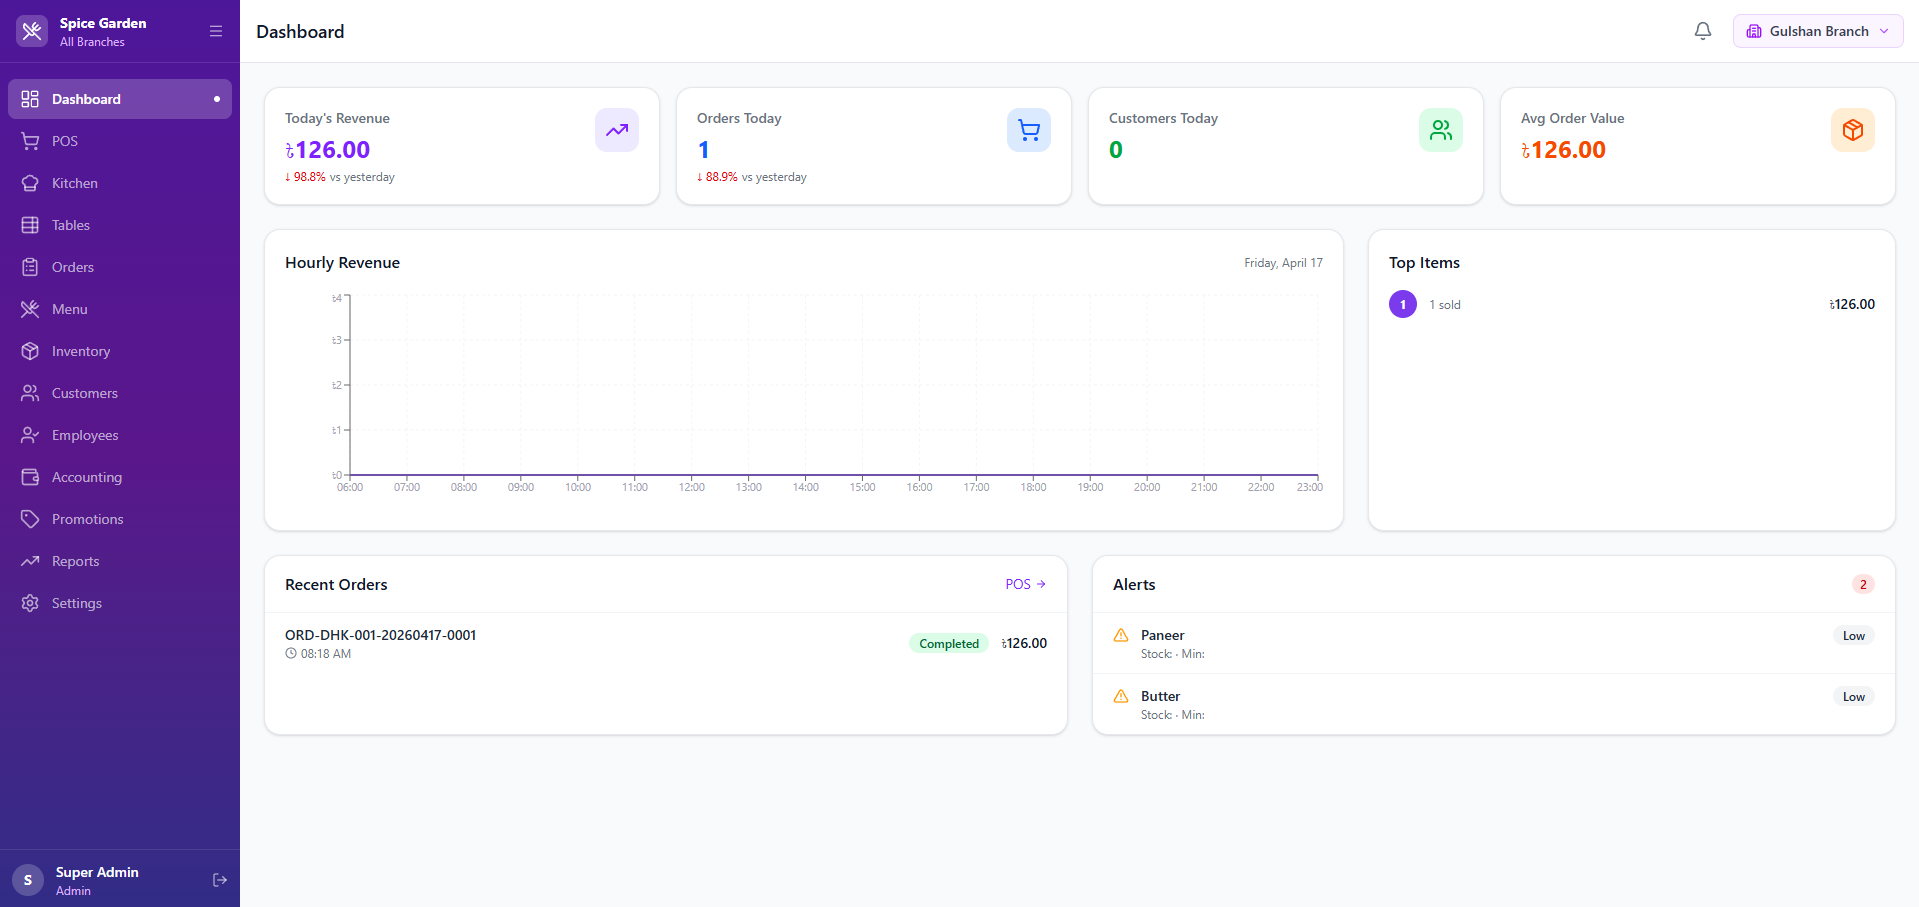Go to Orders in the sidebar

[120, 267]
